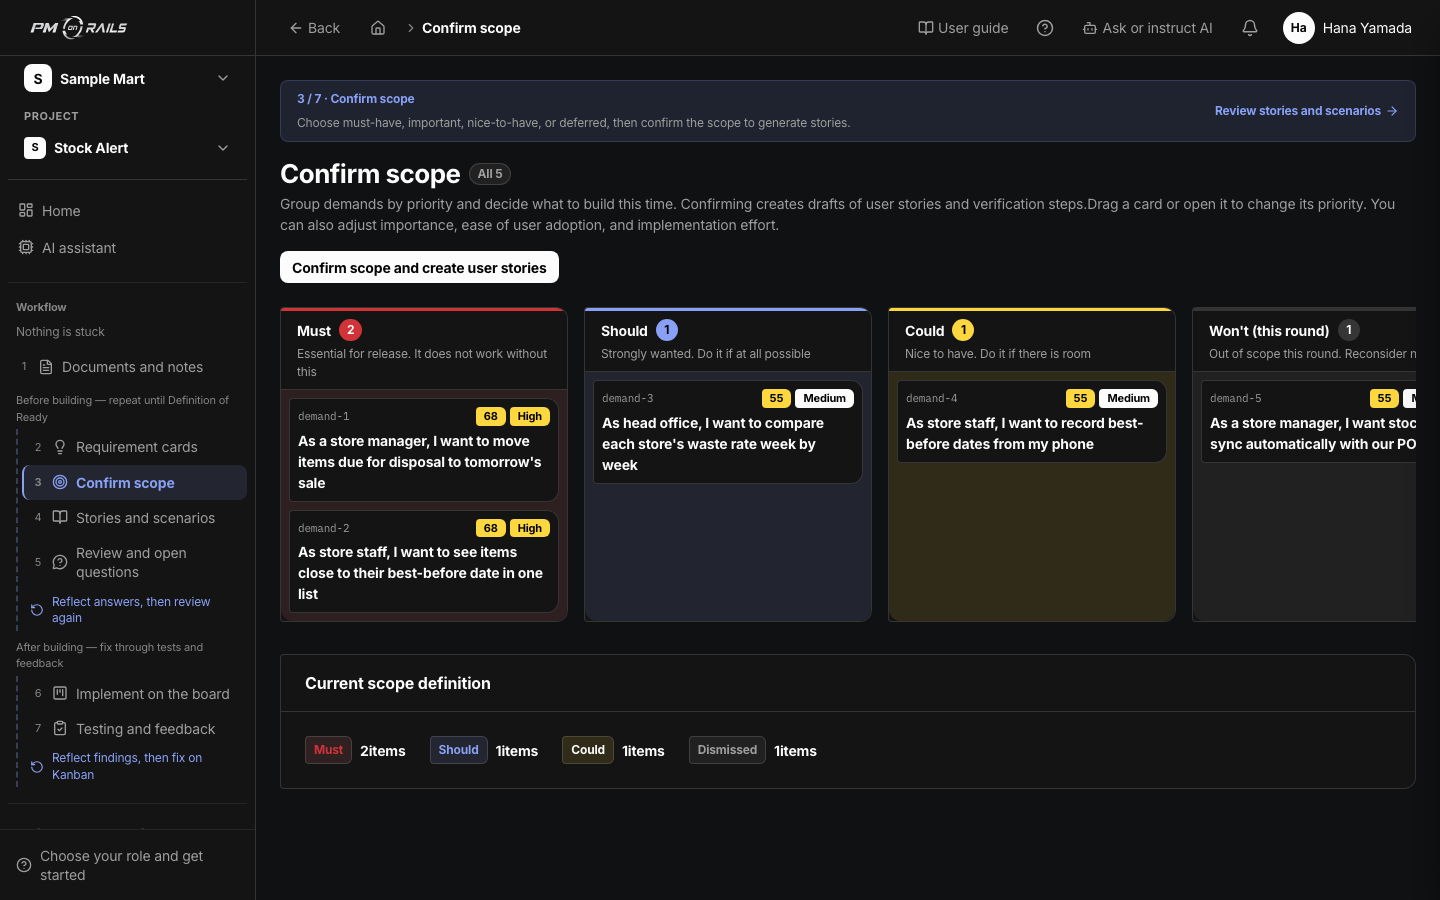Click the 68 score on demand-2

[x=490, y=528]
